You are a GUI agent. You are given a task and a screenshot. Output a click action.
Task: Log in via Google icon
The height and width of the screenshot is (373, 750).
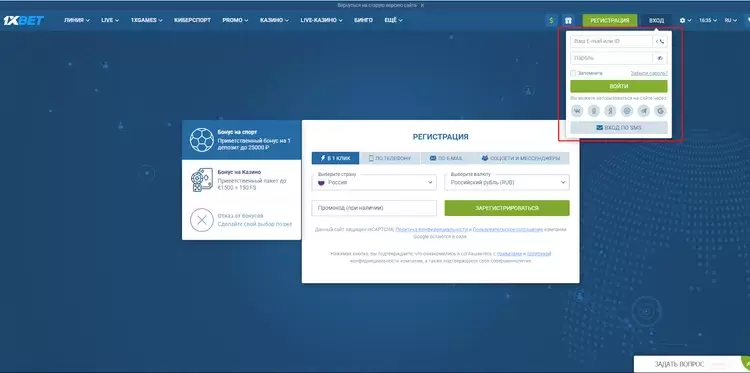661,111
